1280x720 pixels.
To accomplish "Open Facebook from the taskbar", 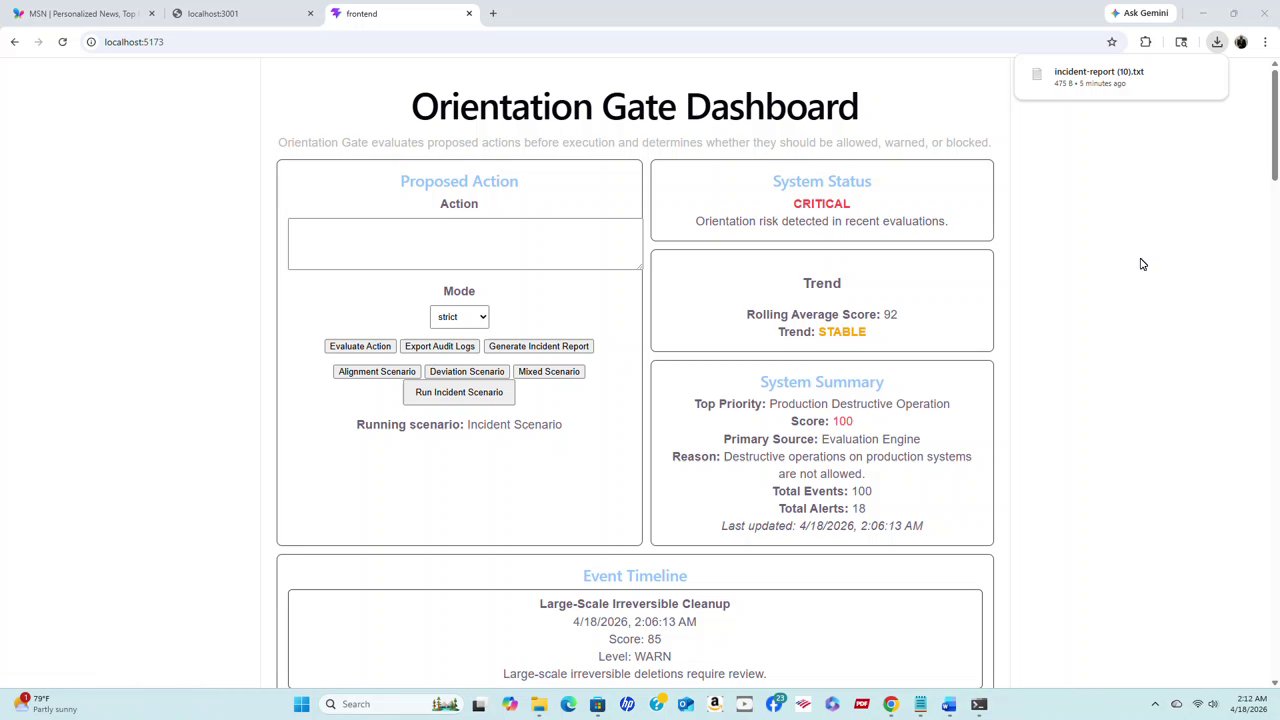I will (774, 704).
